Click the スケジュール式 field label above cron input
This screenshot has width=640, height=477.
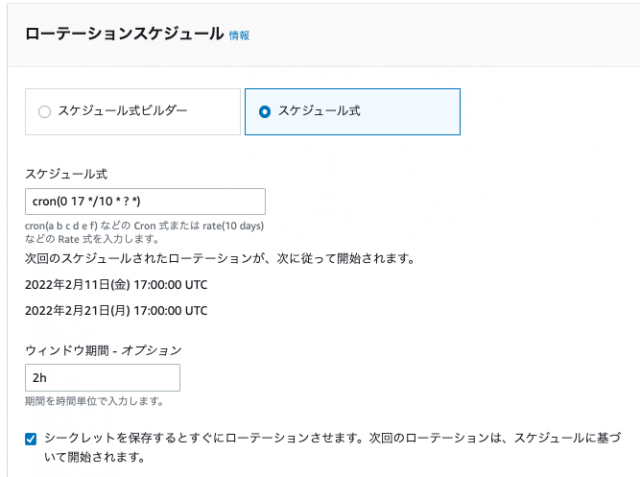66,174
